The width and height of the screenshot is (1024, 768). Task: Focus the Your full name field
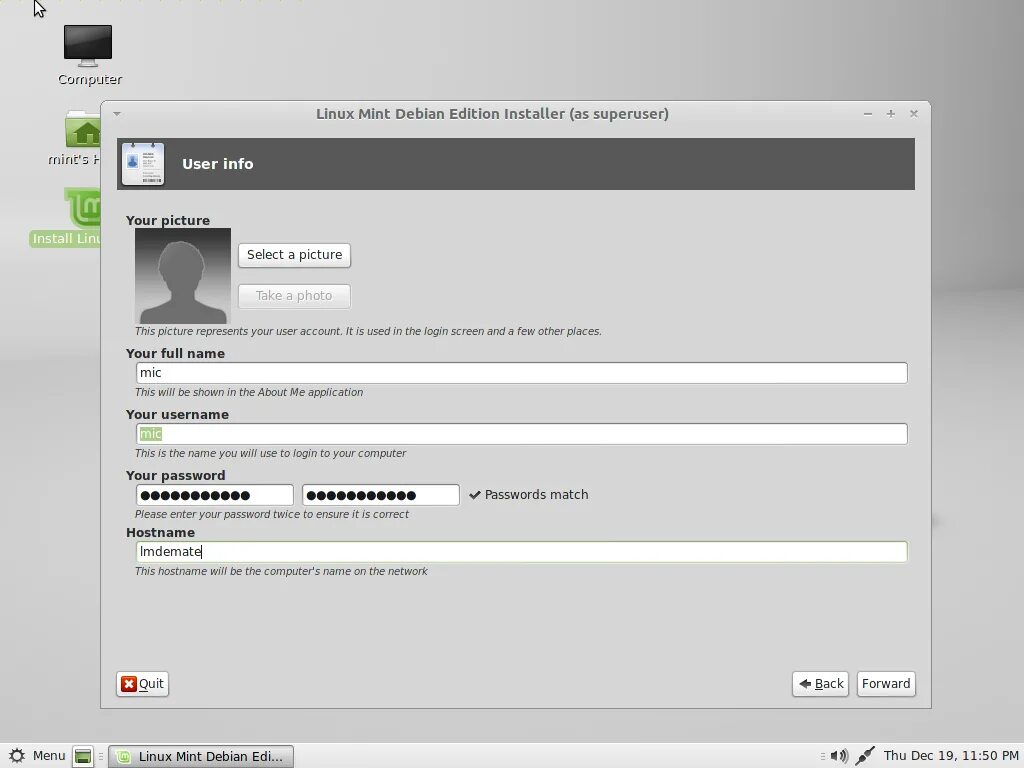[522, 373]
